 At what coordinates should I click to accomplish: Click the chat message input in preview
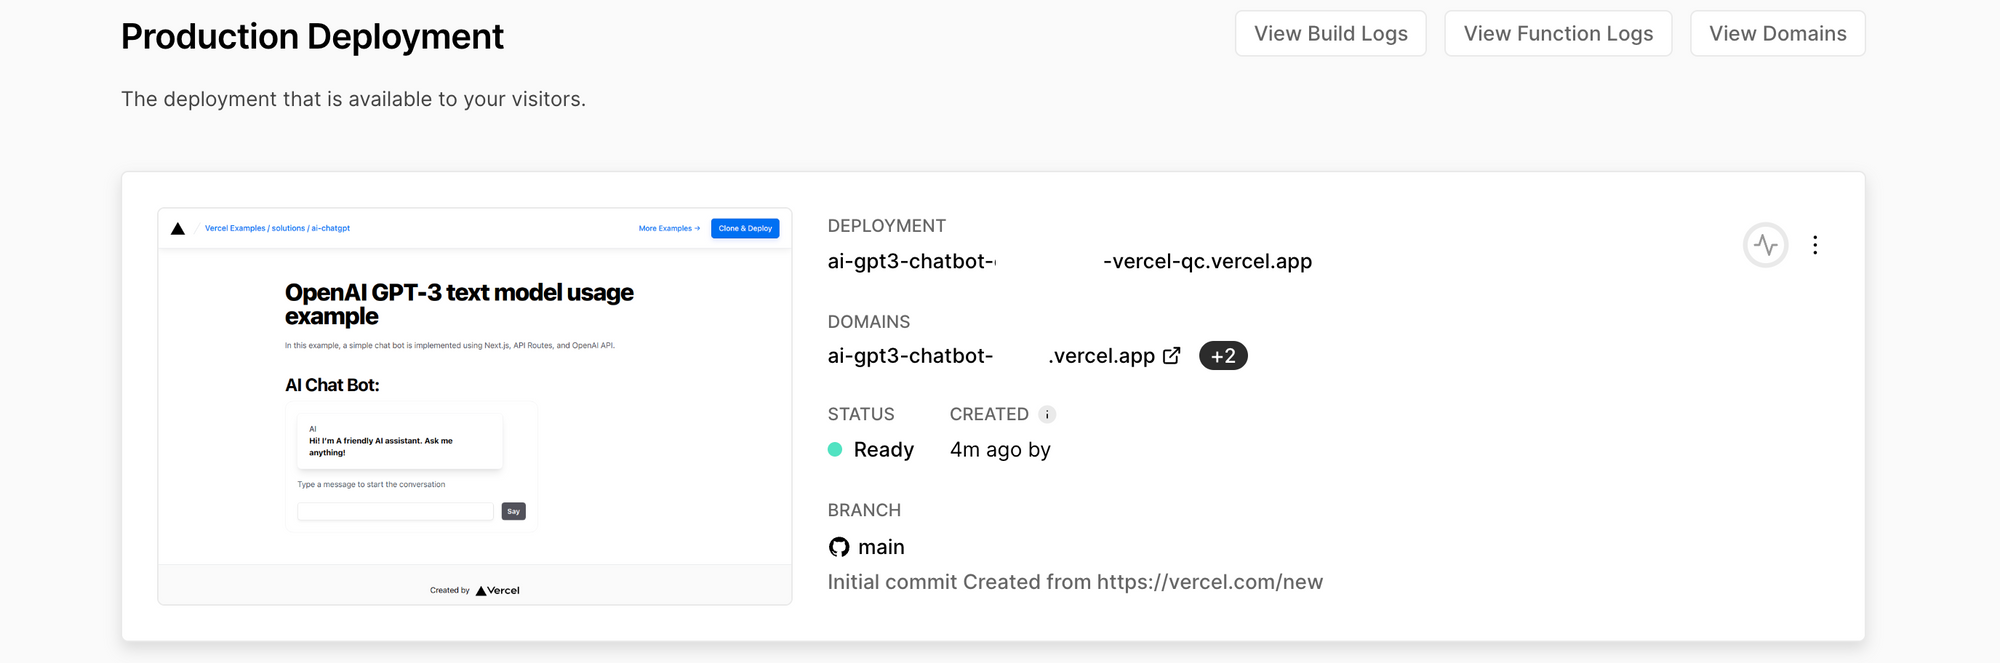click(396, 511)
